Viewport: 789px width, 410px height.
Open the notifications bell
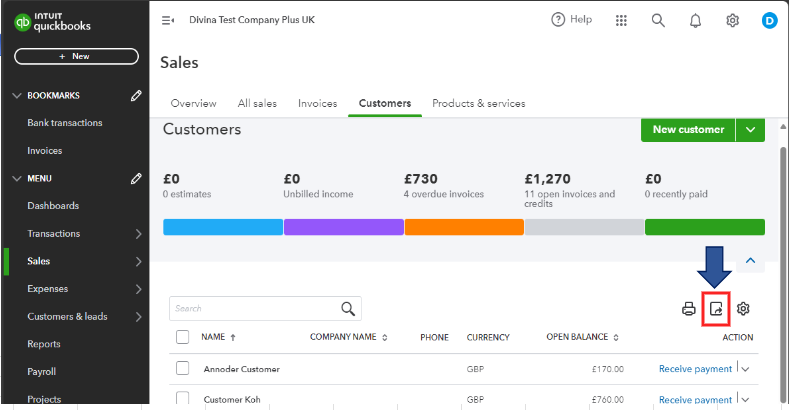[x=695, y=20]
